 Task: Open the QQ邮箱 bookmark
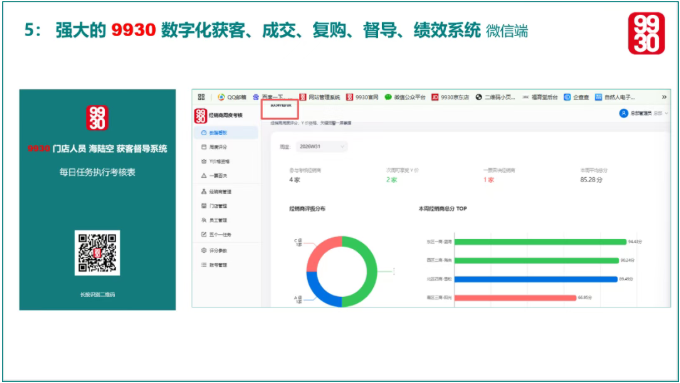(232, 97)
